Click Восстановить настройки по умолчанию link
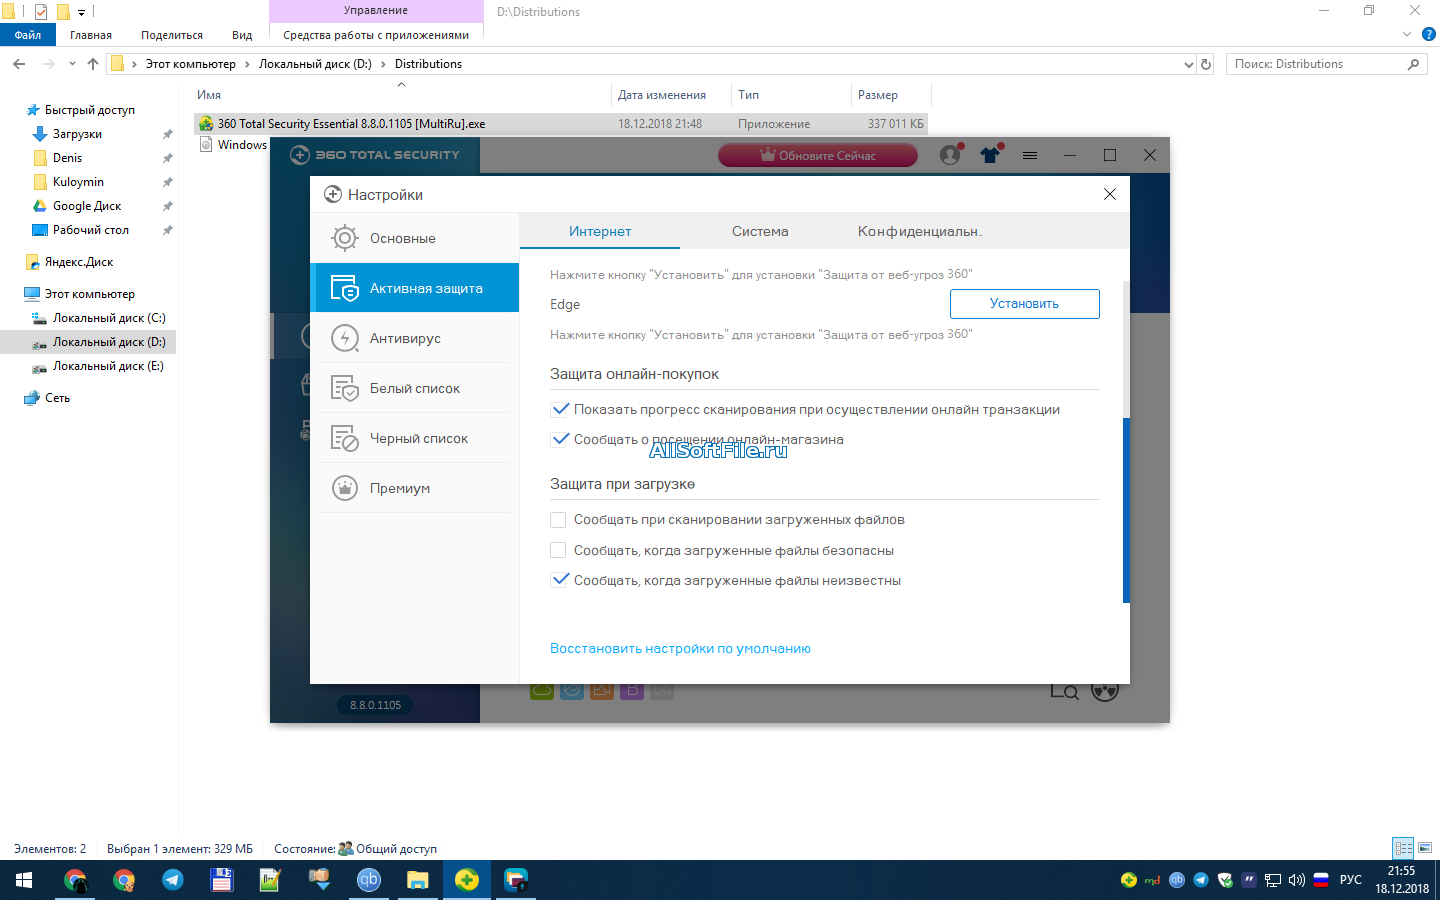Viewport: 1440px width, 900px height. [x=680, y=648]
